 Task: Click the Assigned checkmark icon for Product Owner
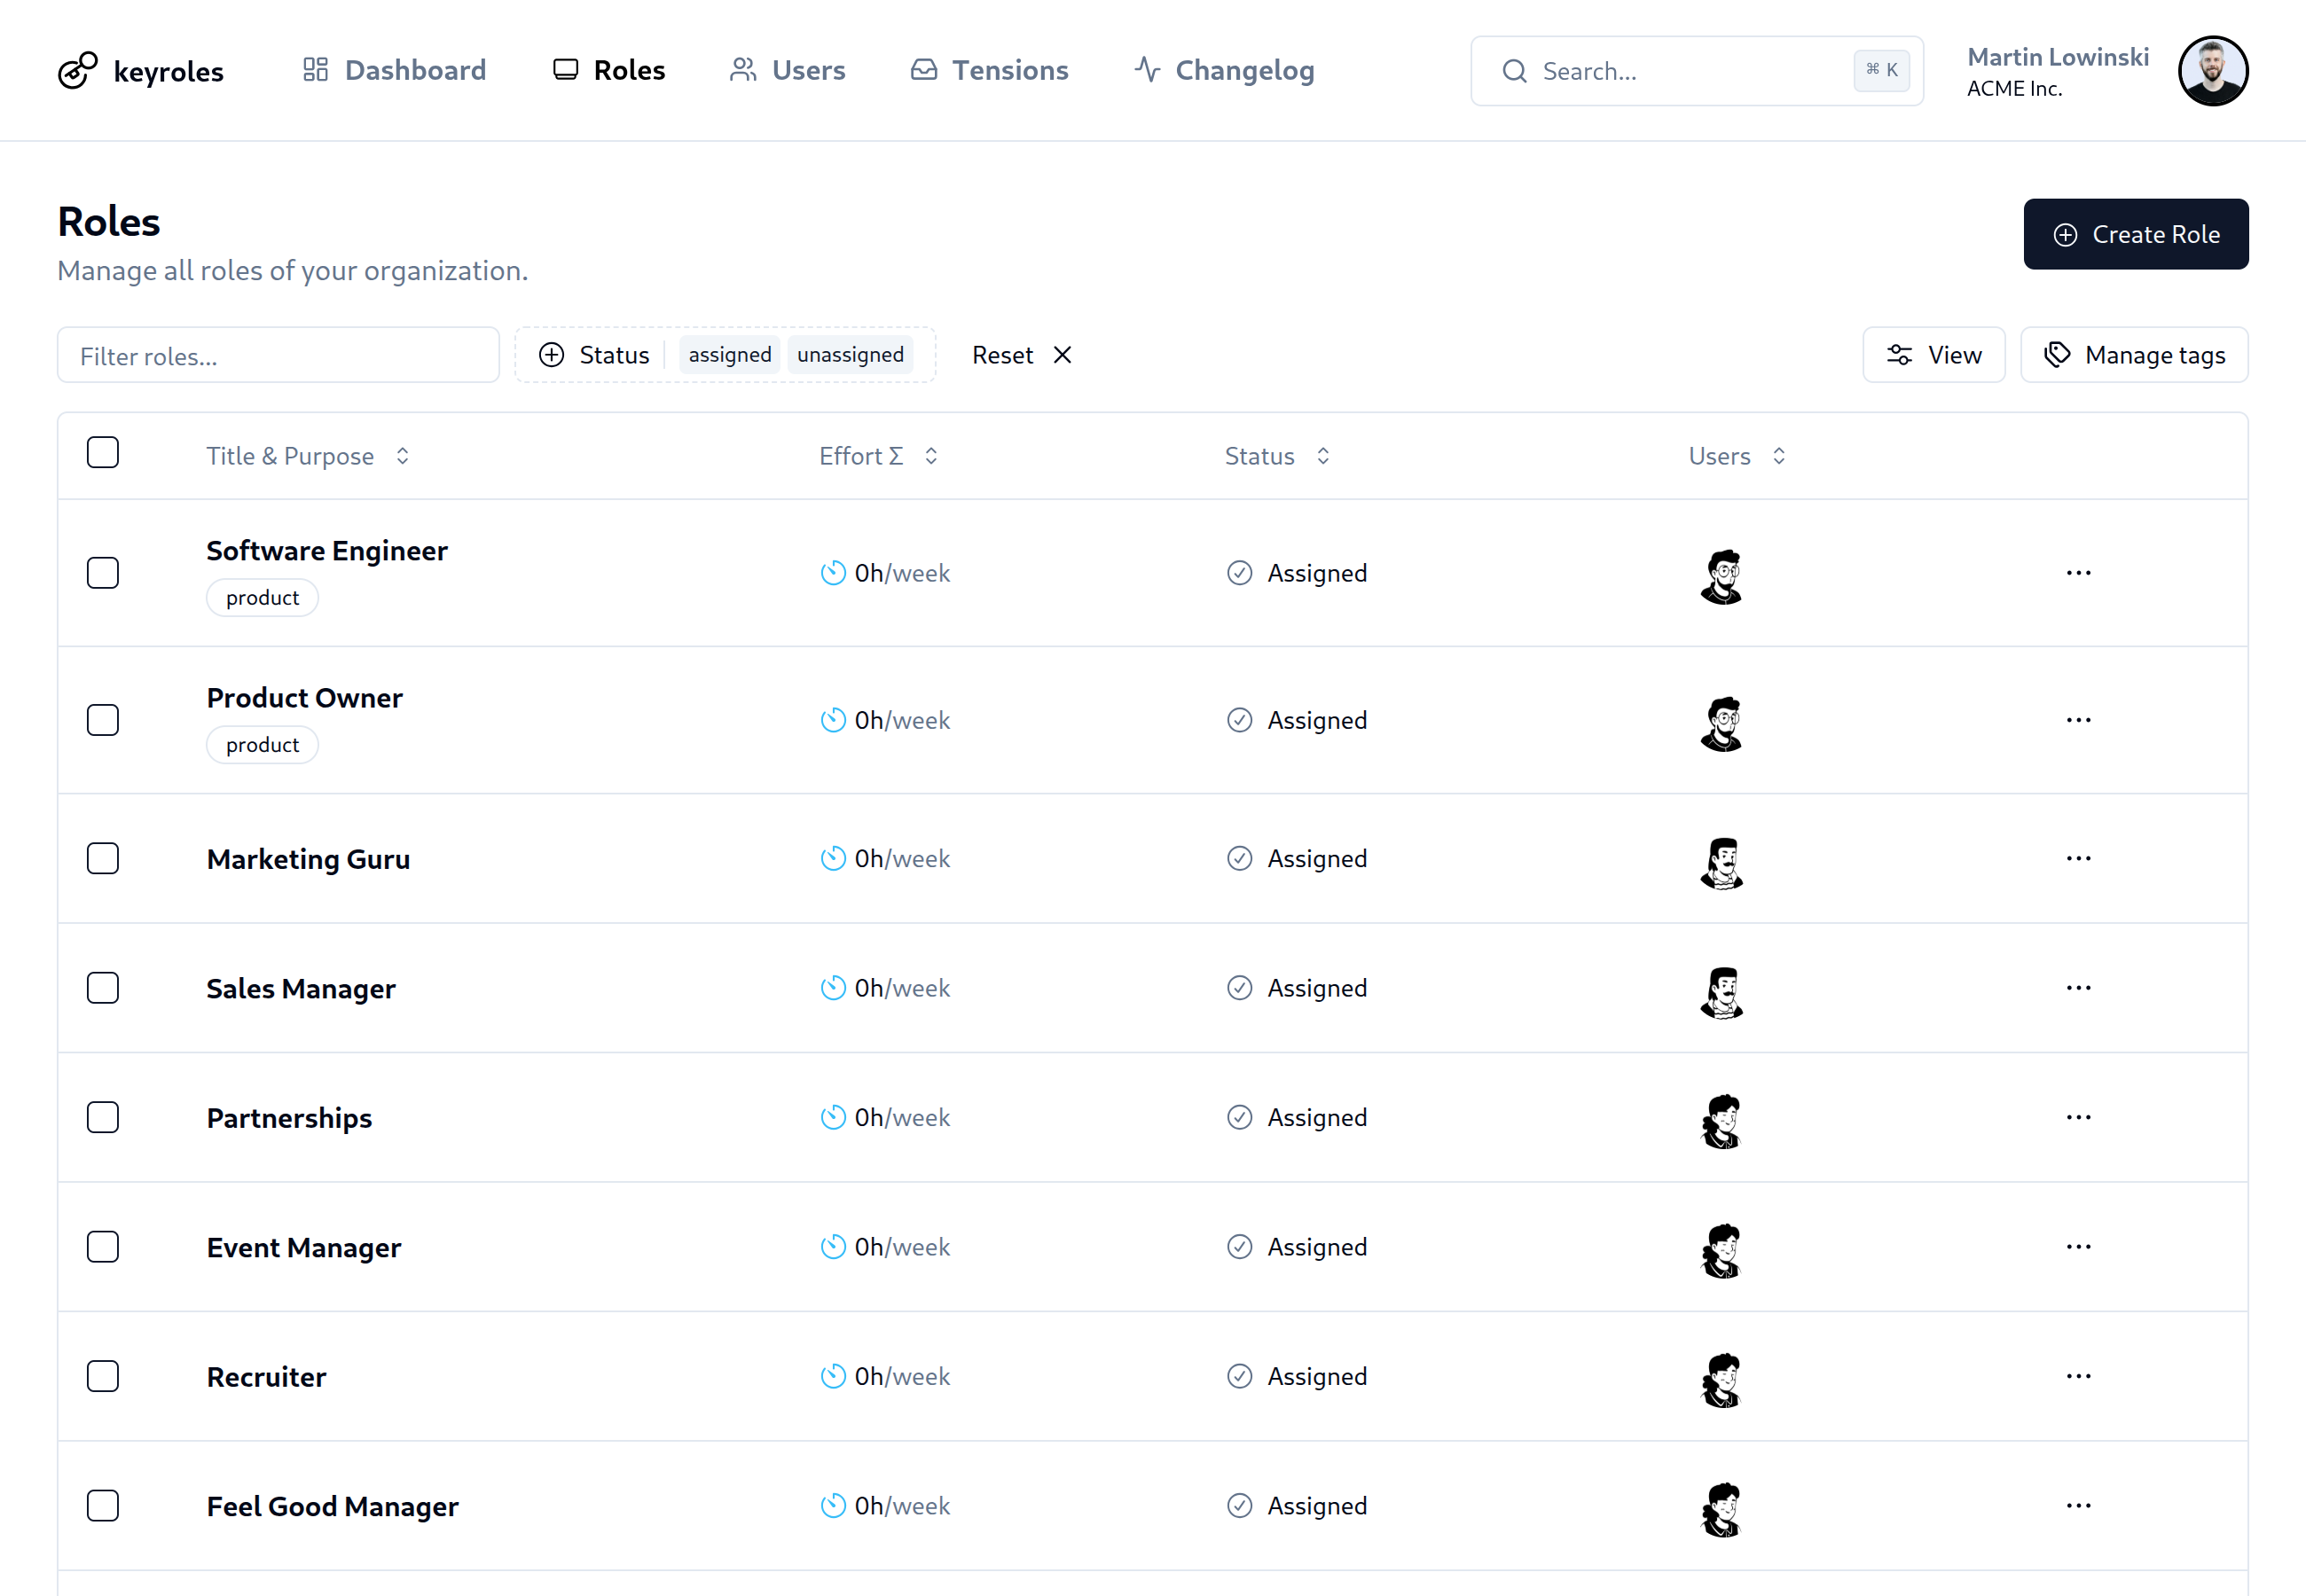click(1238, 719)
